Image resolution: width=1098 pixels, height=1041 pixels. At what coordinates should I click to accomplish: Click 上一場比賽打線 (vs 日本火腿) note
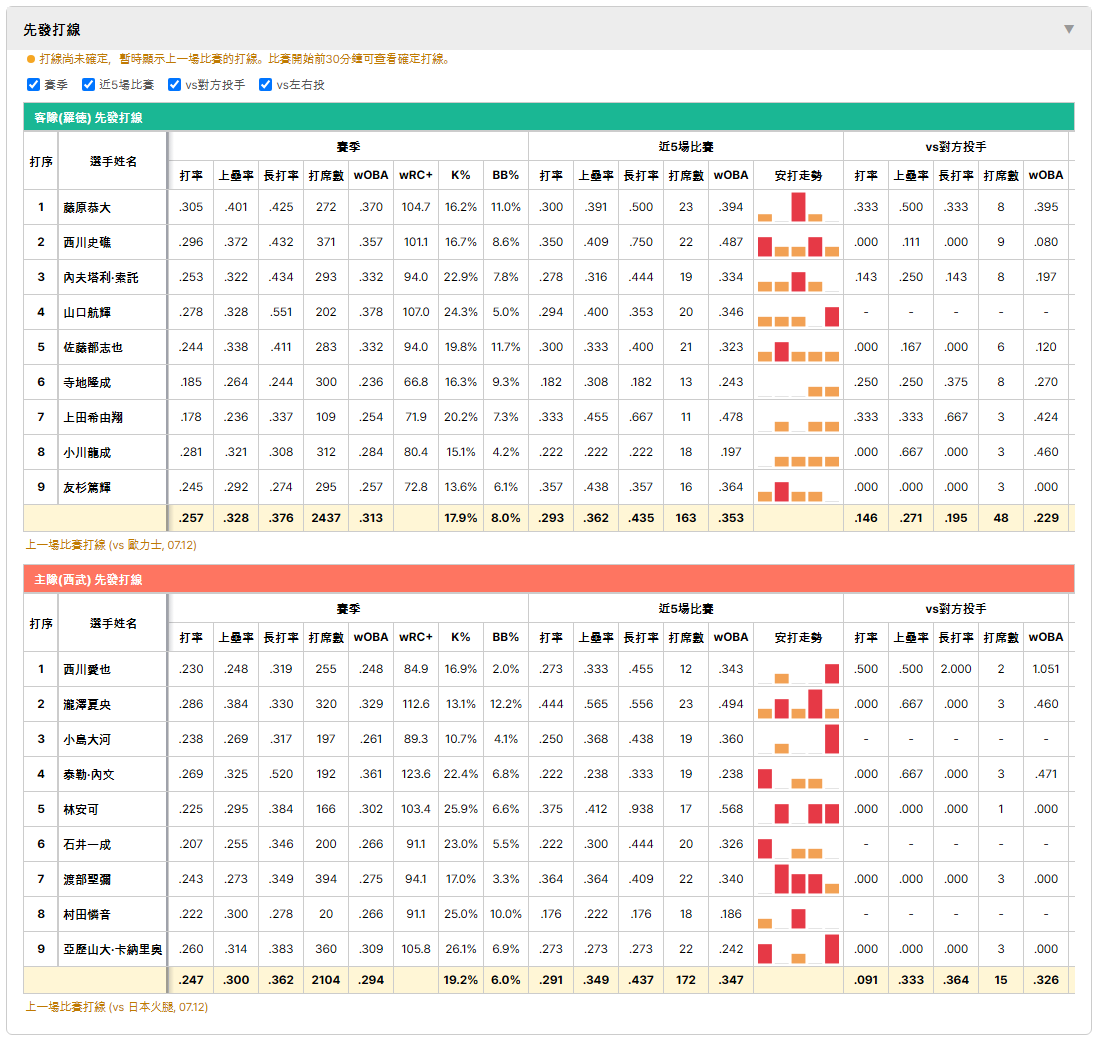pos(117,1007)
